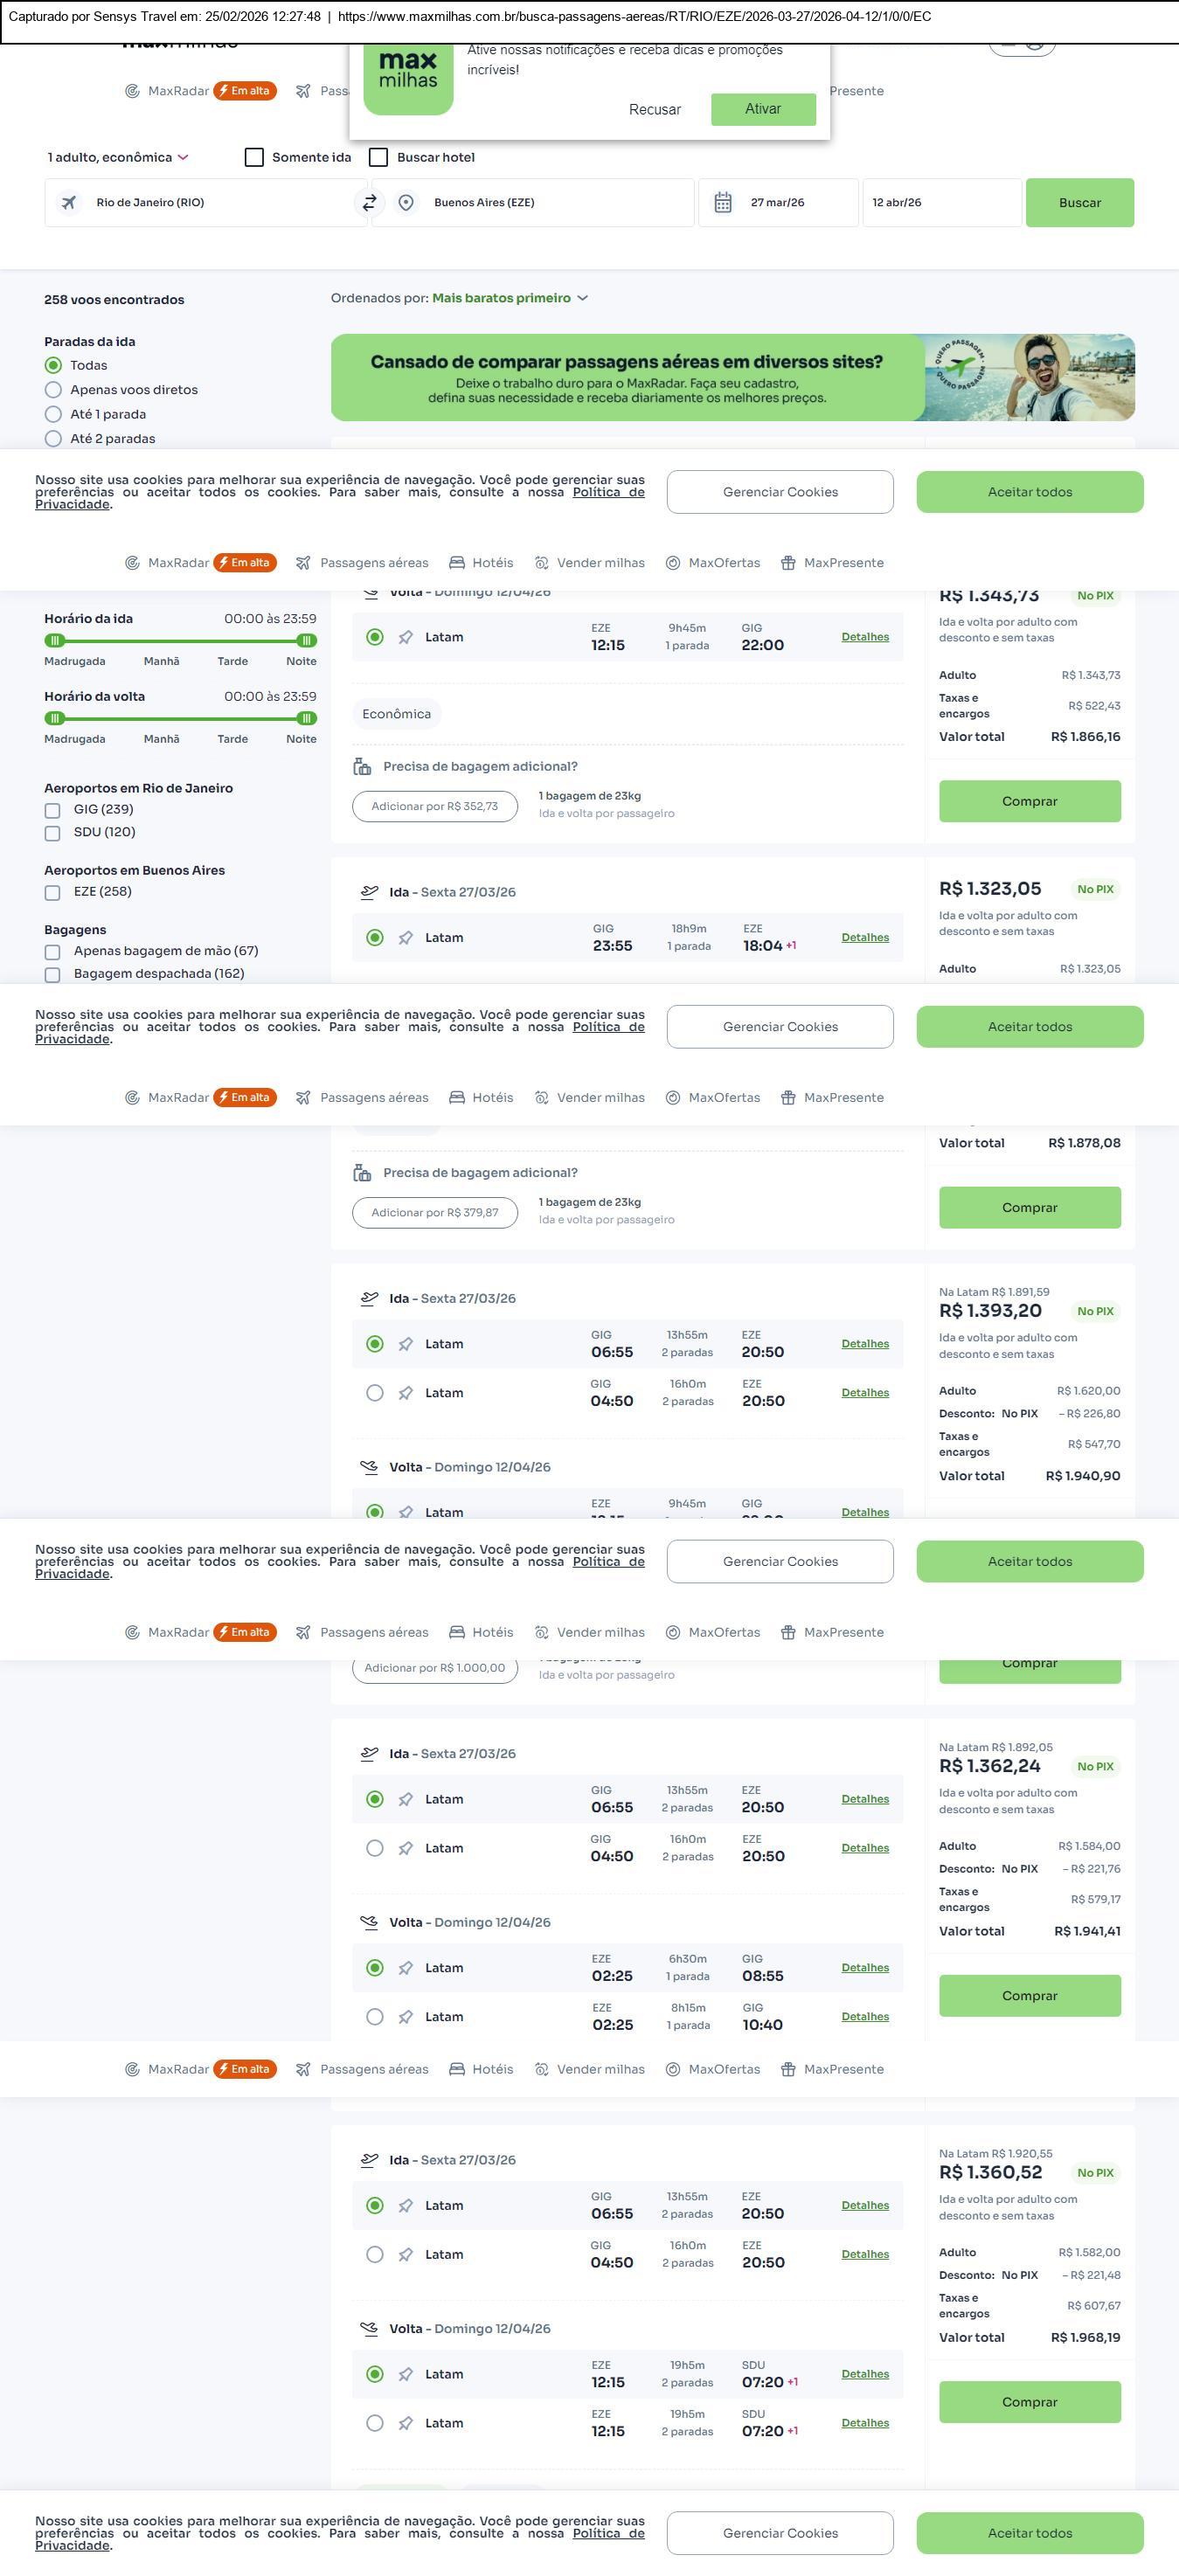Check the Buscar hotel option

[x=379, y=158]
